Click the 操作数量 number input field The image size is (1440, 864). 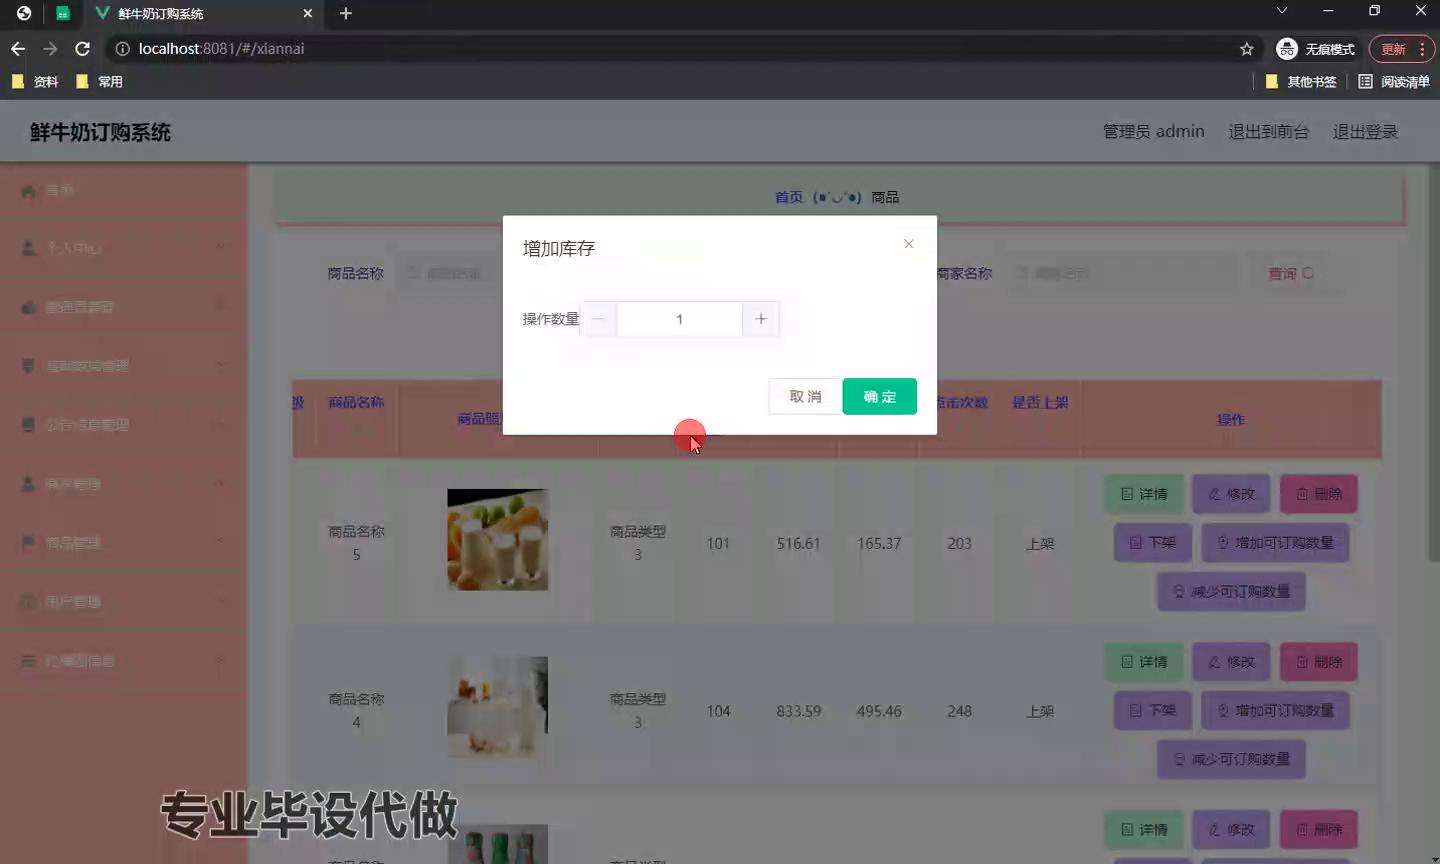679,319
